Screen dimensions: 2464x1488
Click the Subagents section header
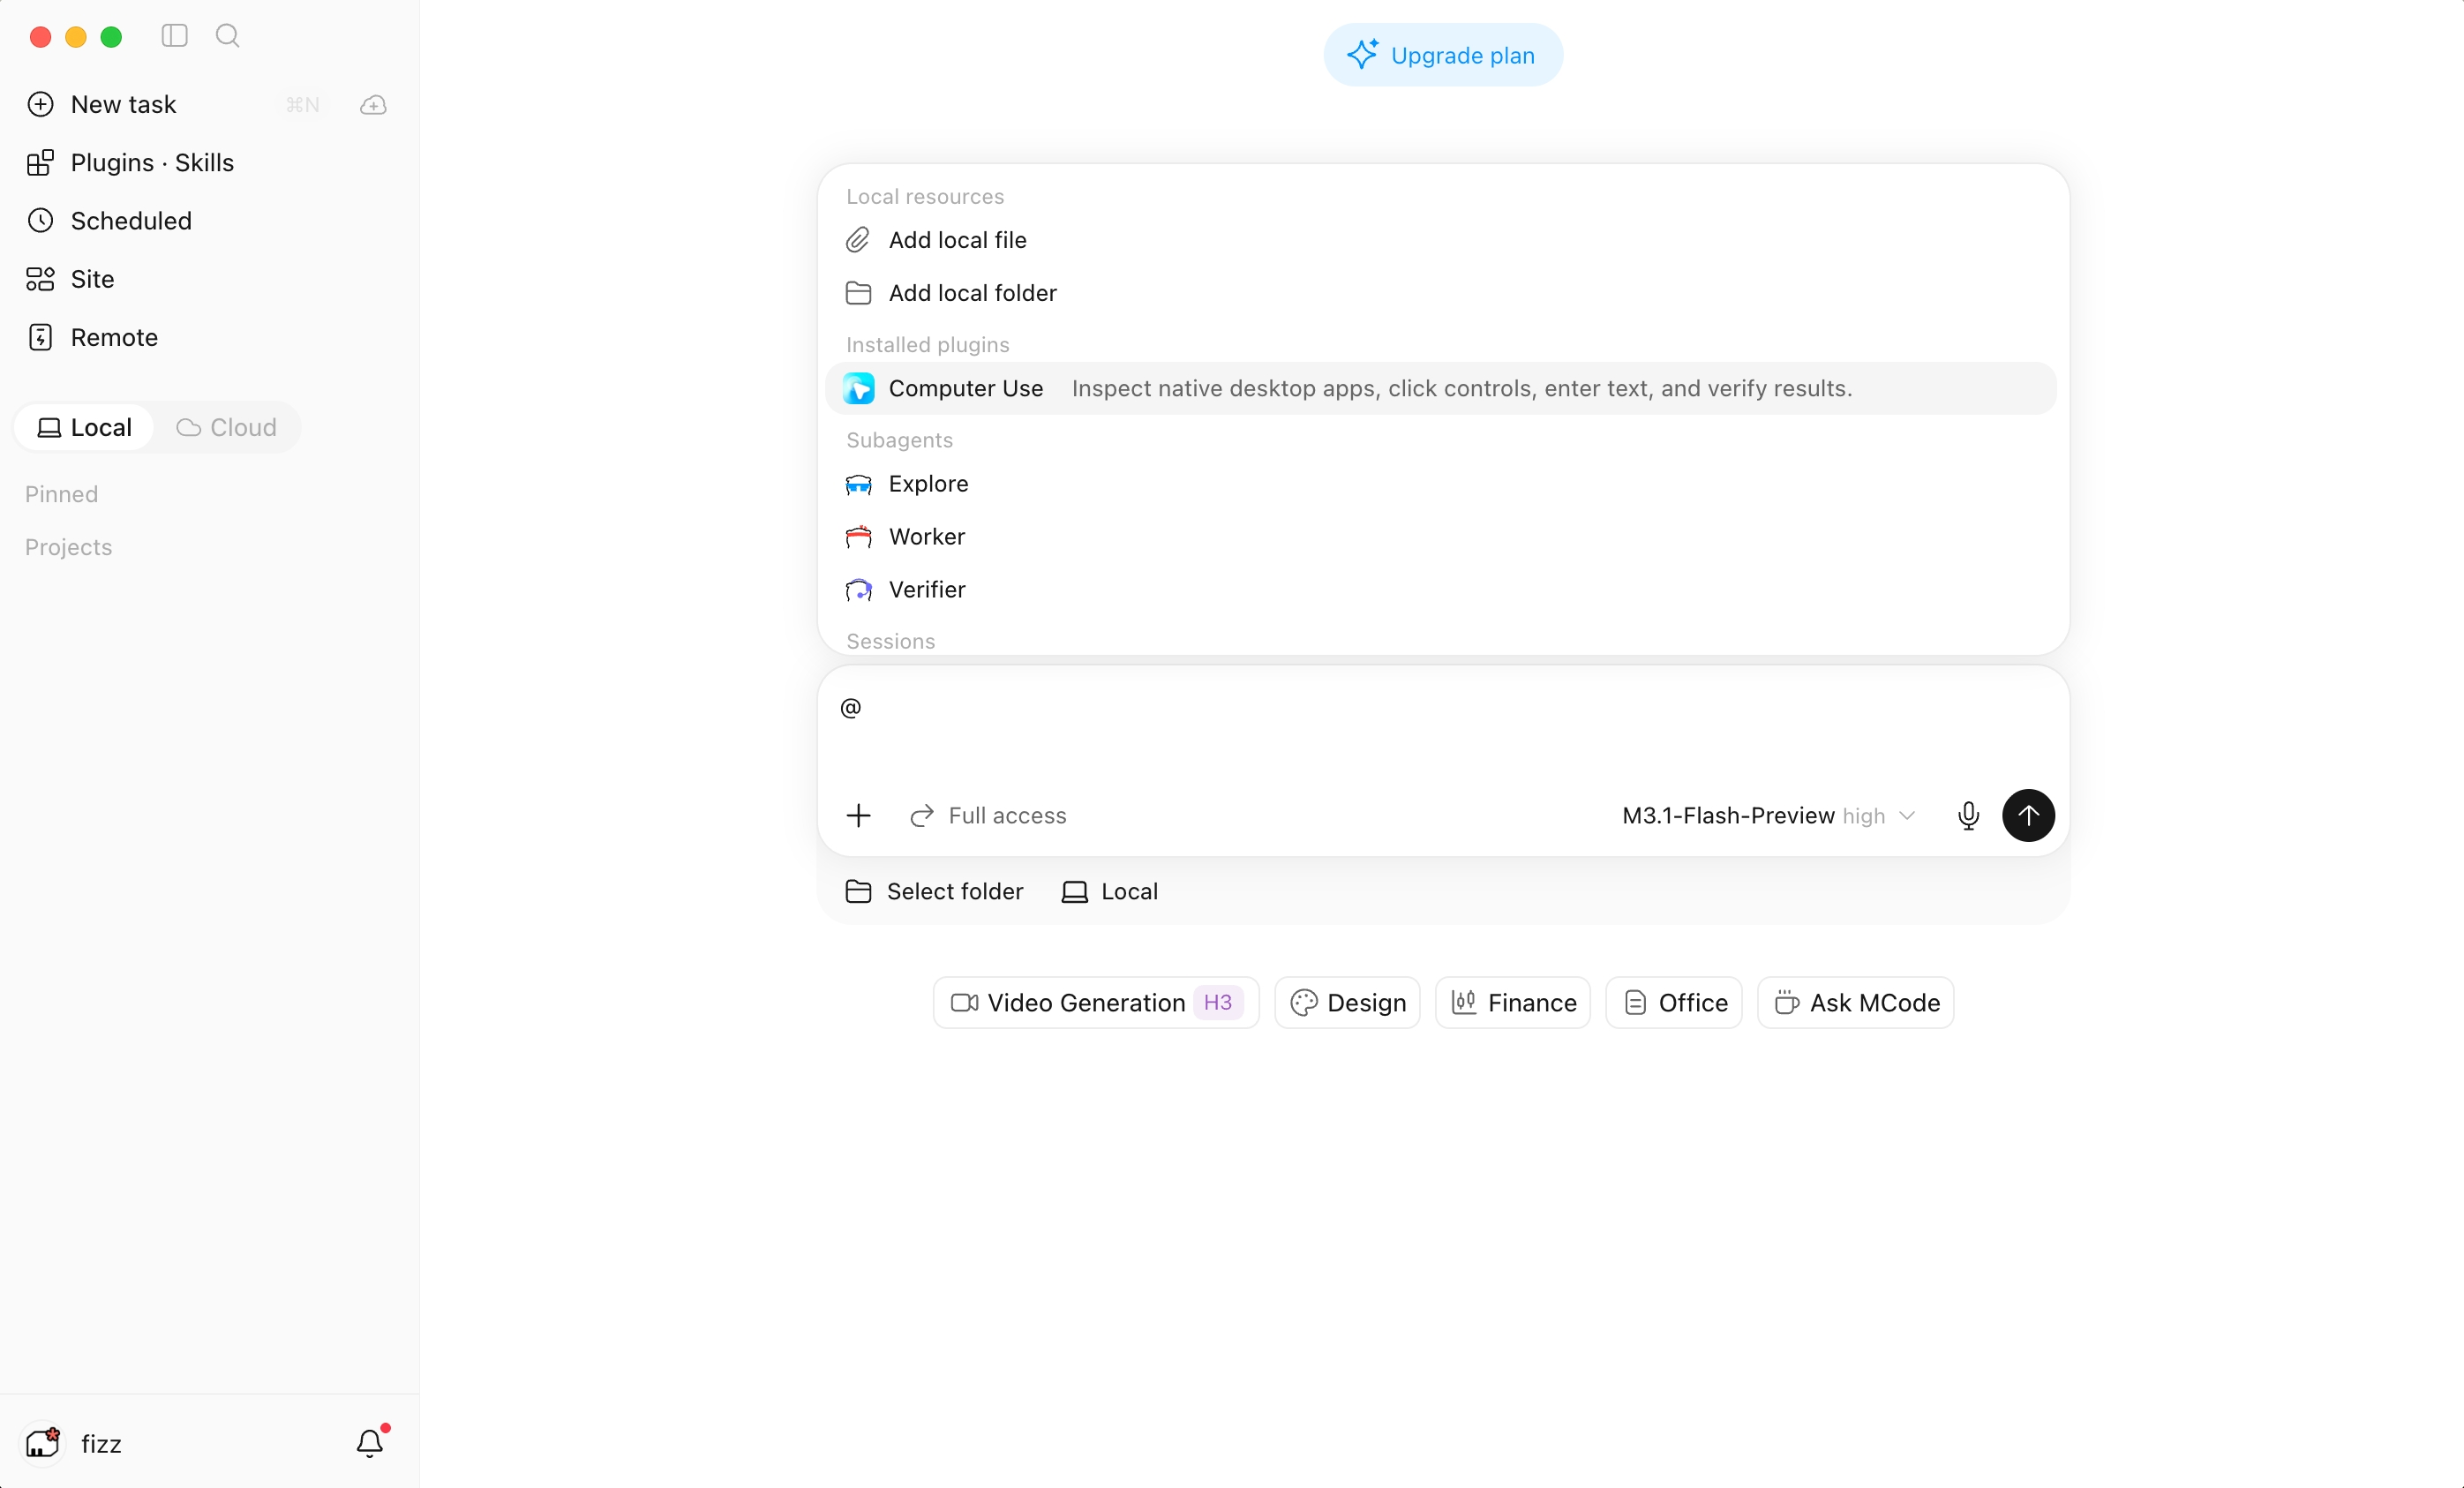(x=899, y=440)
